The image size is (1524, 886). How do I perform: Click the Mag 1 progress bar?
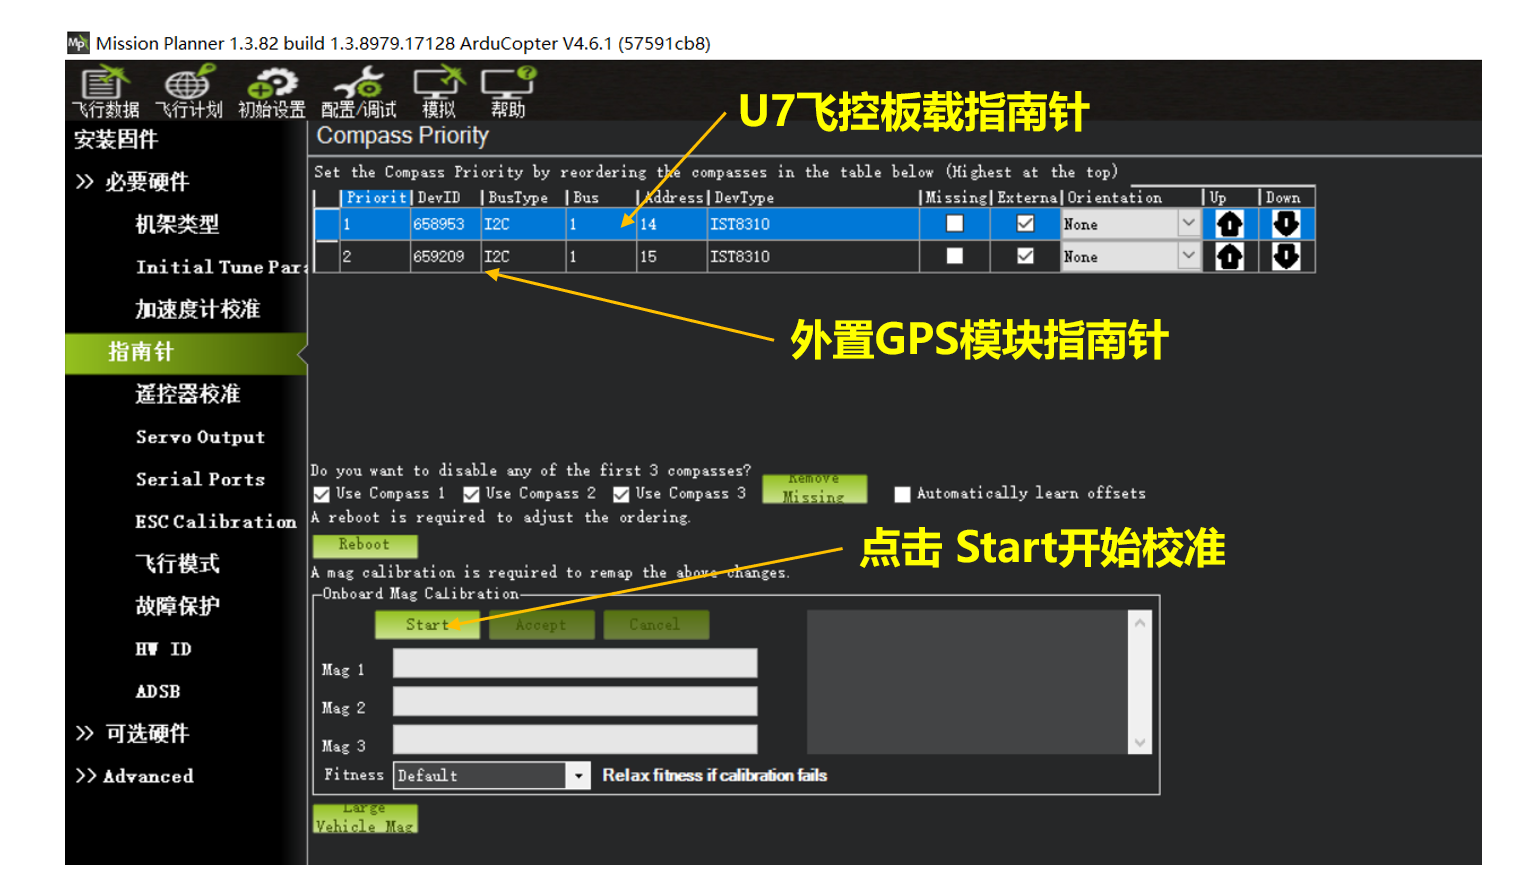pos(574,664)
